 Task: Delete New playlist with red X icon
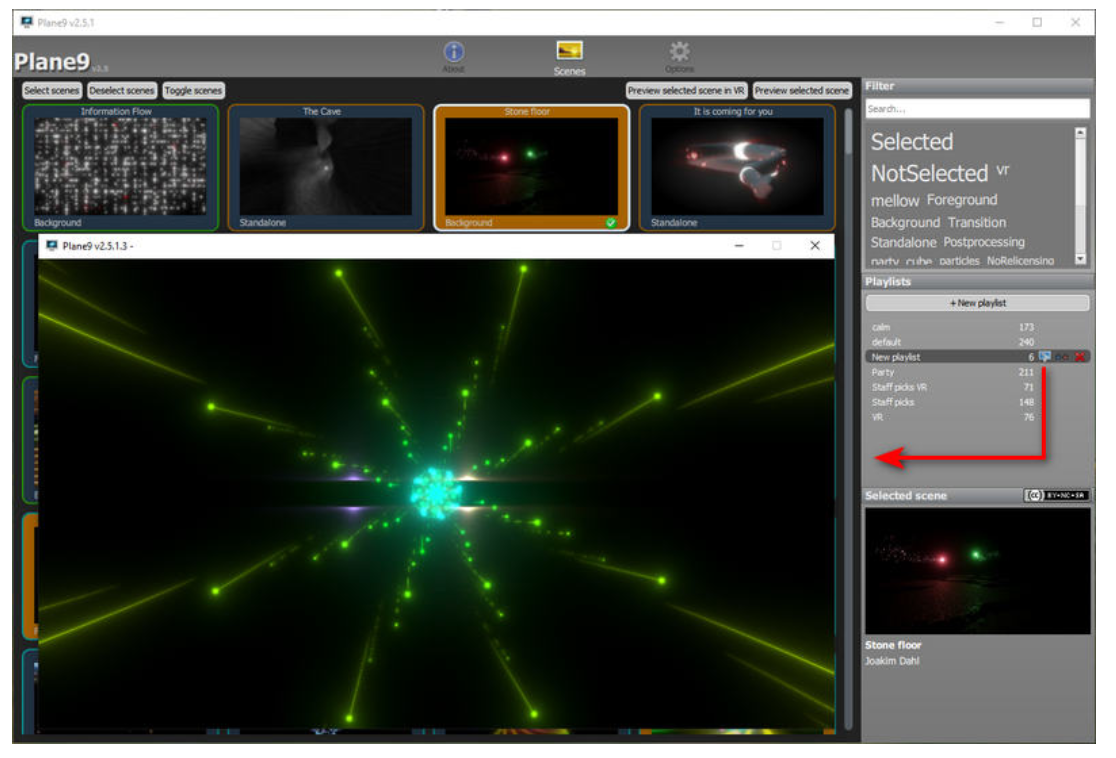click(x=1081, y=357)
